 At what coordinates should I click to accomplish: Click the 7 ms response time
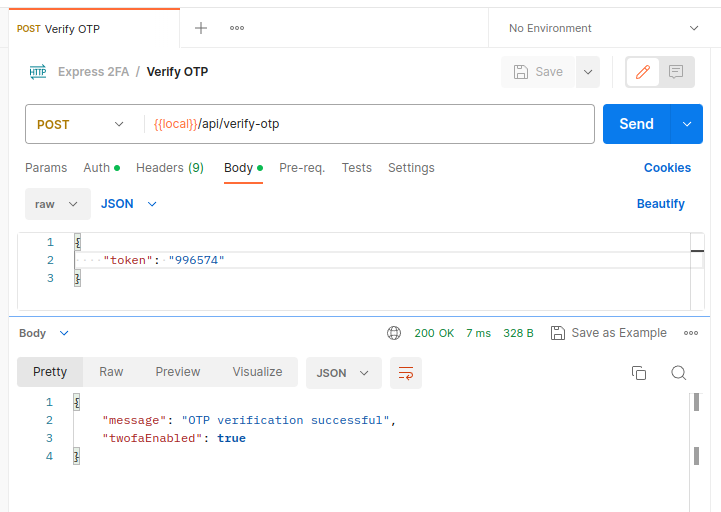pyautogui.click(x=478, y=333)
